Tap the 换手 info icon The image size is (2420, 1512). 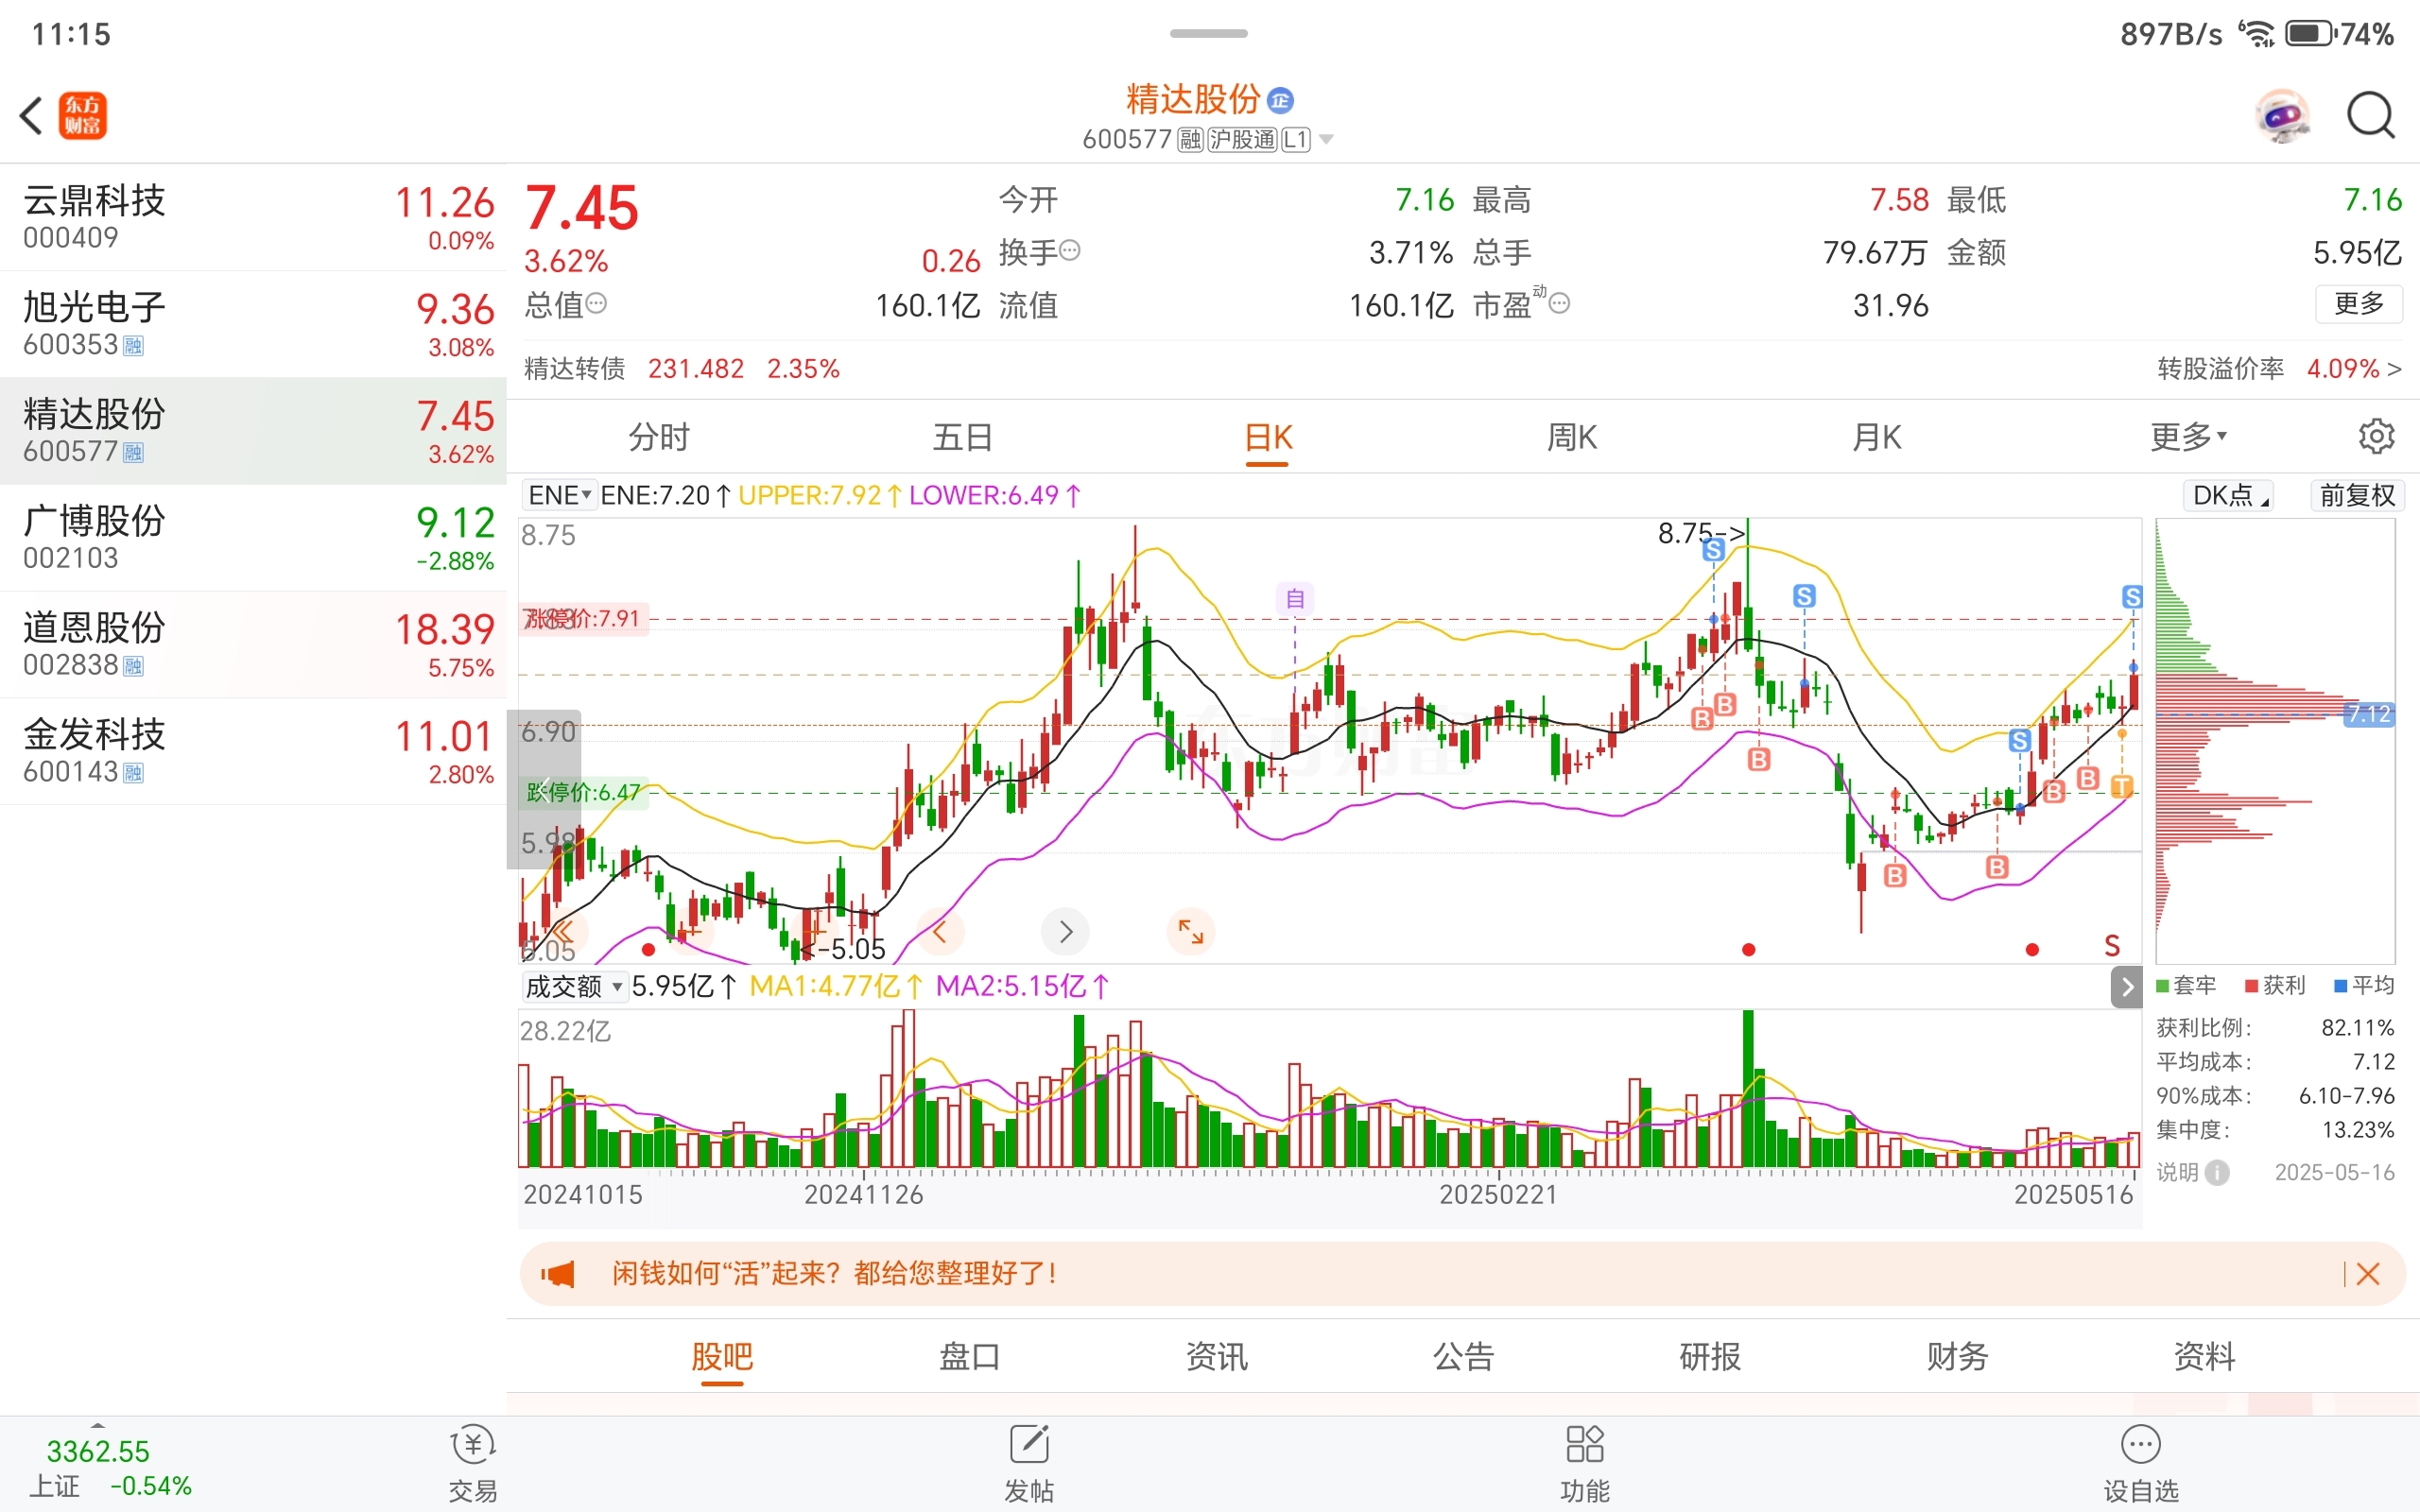pos(1070,250)
